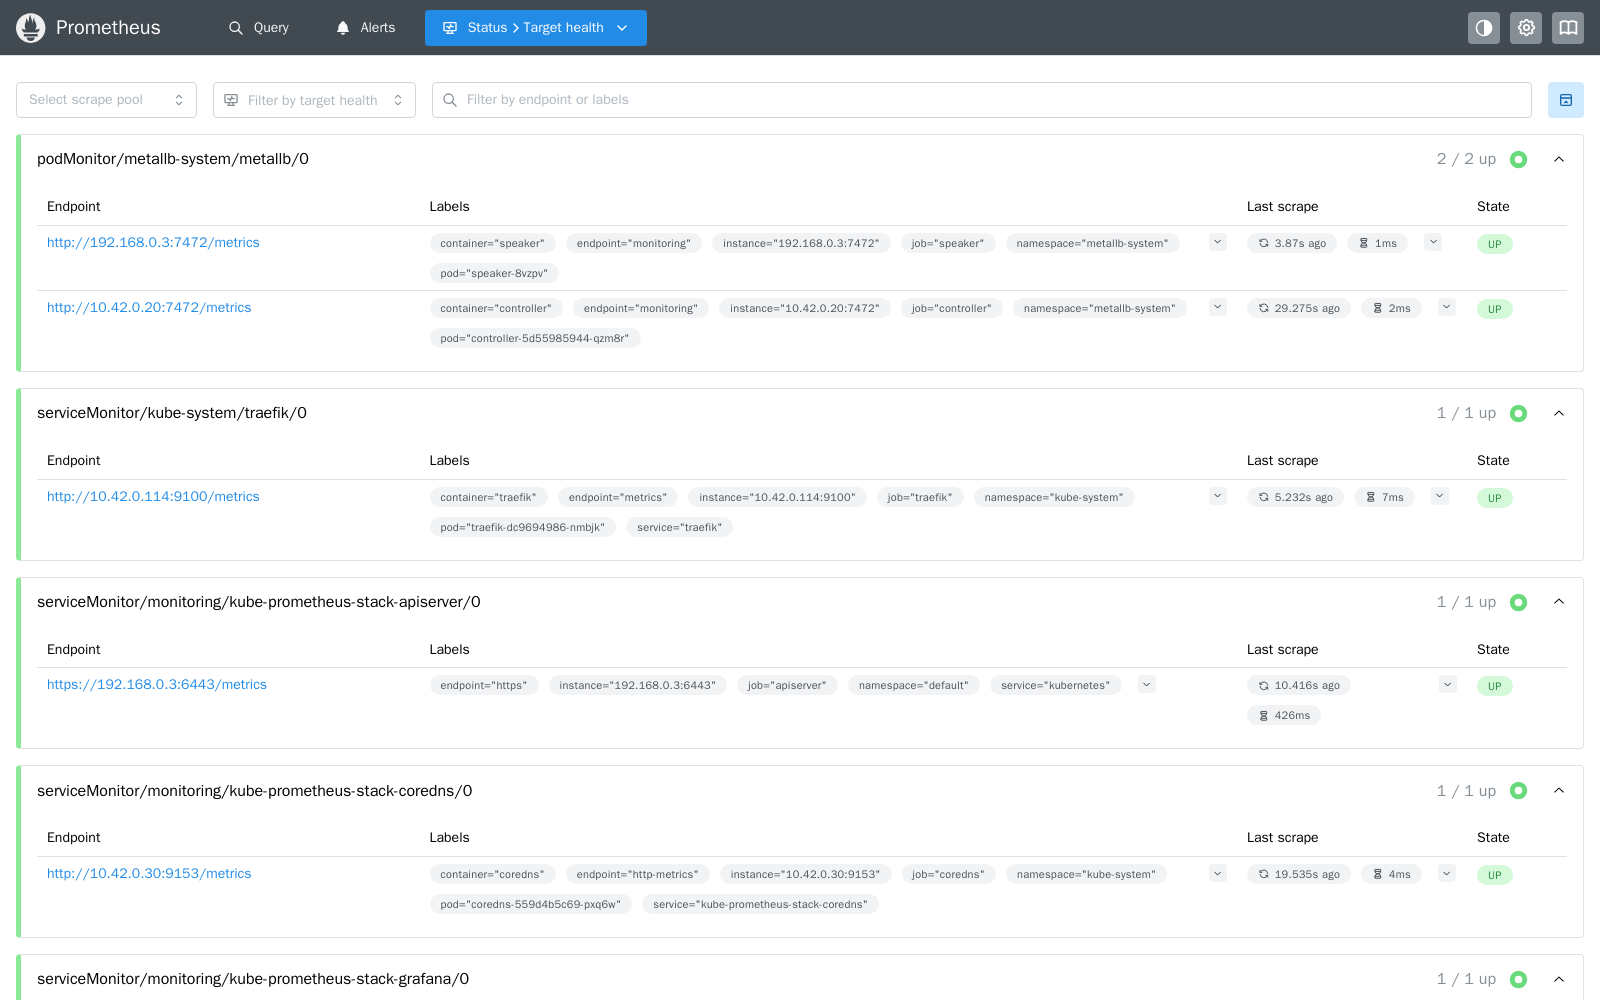The image size is (1600, 1000).
Task: Click the UP badge for apiserver target
Action: 1495,686
